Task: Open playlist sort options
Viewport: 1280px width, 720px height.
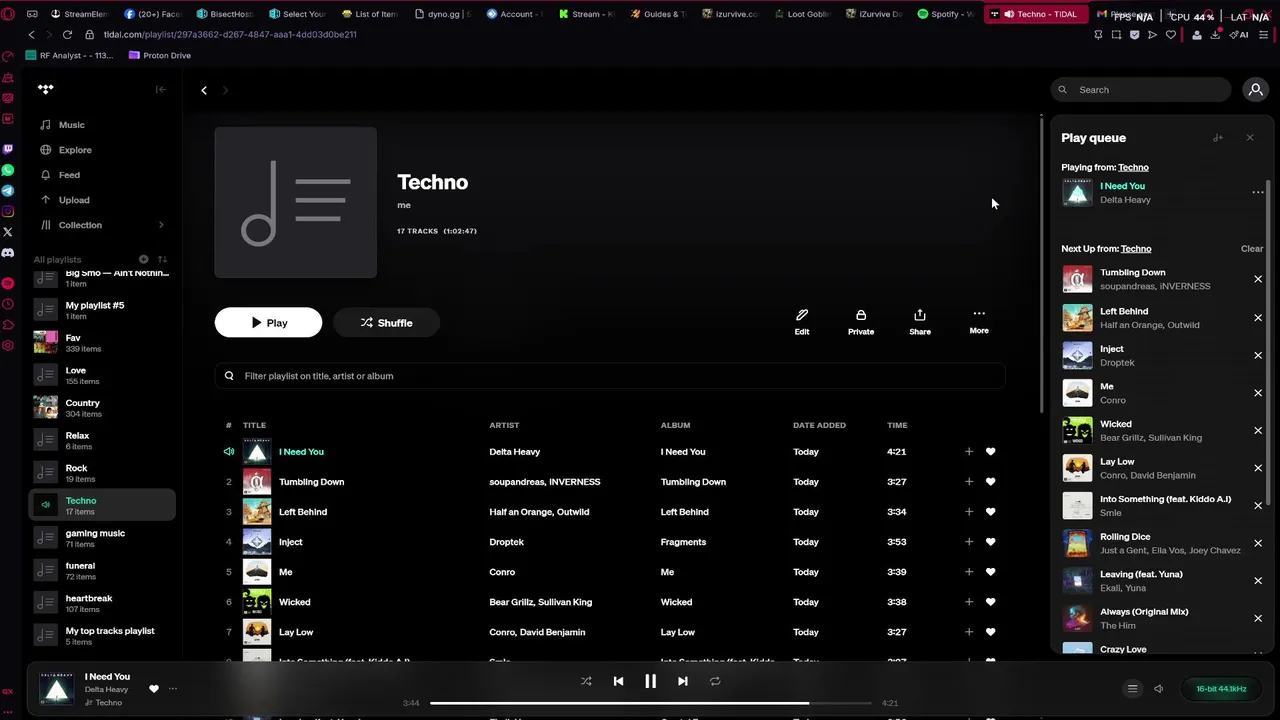Action: [x=162, y=259]
